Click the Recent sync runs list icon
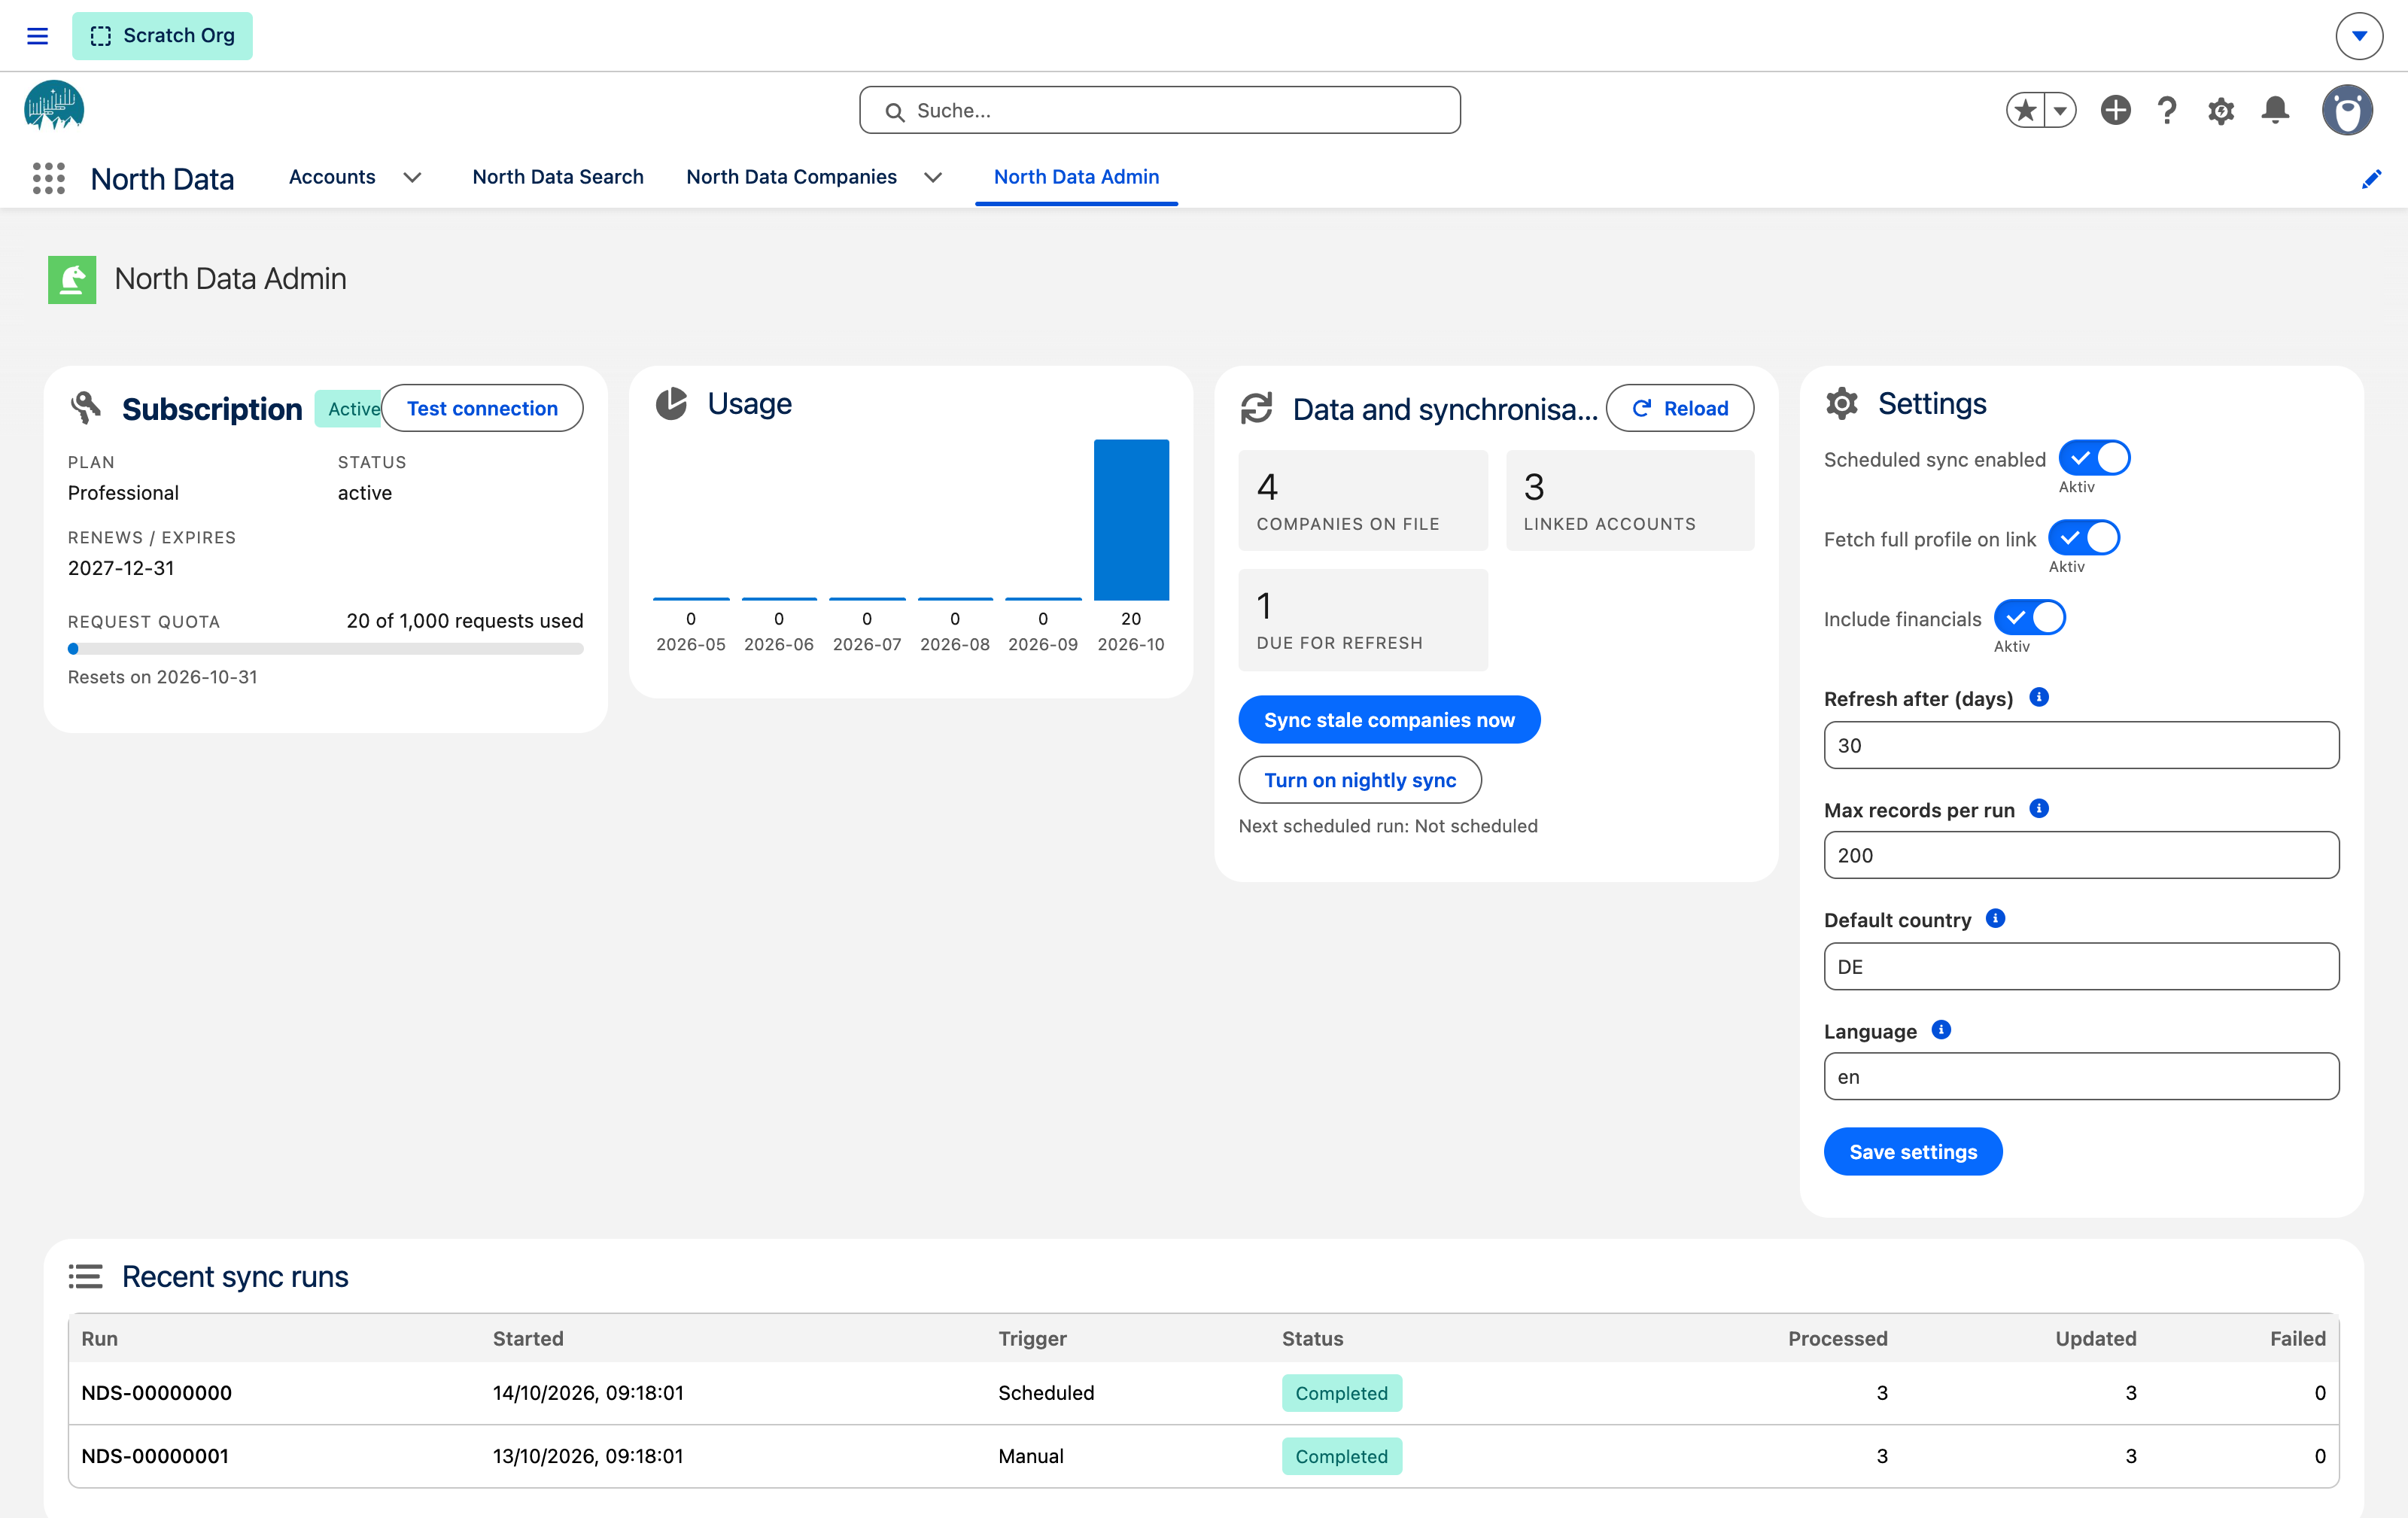The image size is (2408, 1518). click(x=85, y=1276)
